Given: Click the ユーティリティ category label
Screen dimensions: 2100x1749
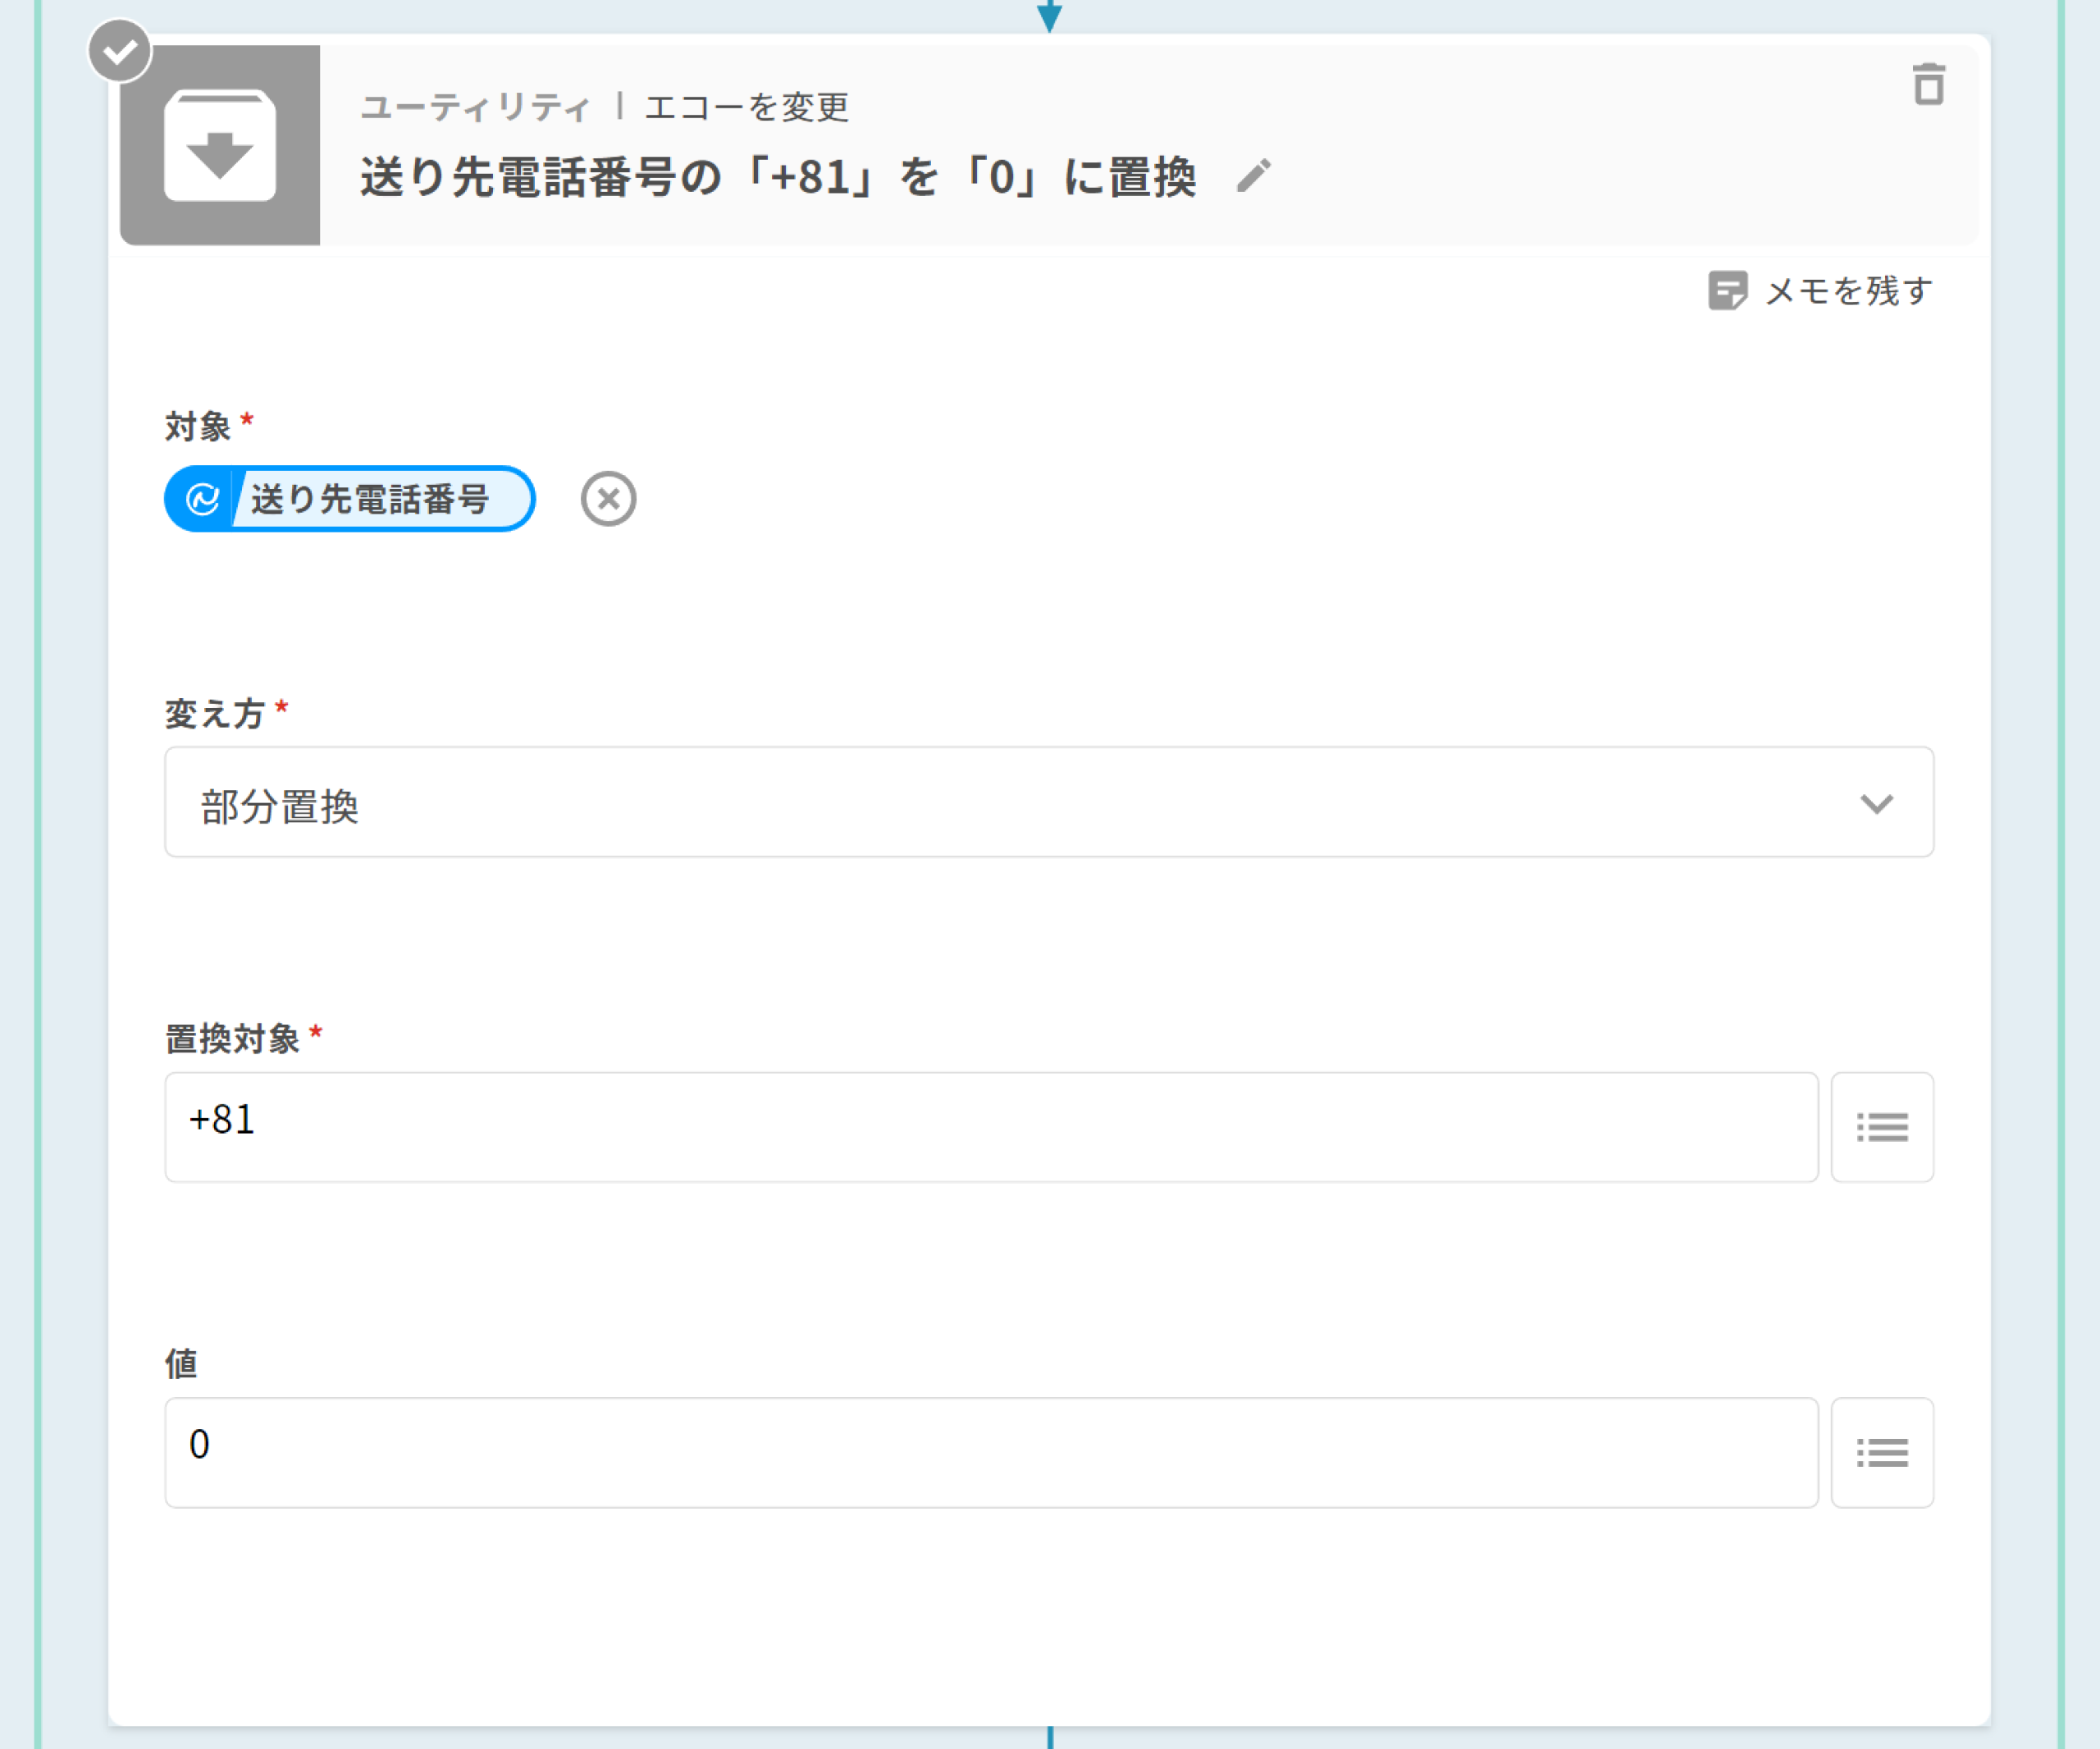Looking at the screenshot, I should [476, 107].
